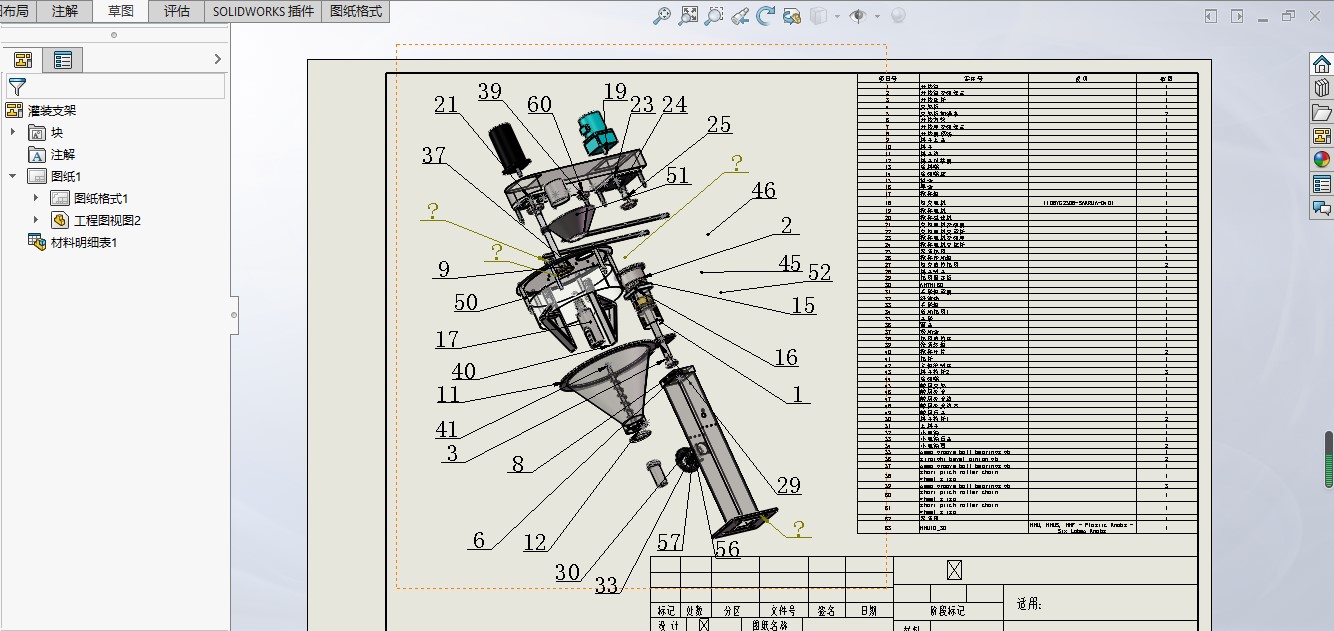Click the Zoom to Selection icon
The image size is (1334, 631).
[x=714, y=15]
